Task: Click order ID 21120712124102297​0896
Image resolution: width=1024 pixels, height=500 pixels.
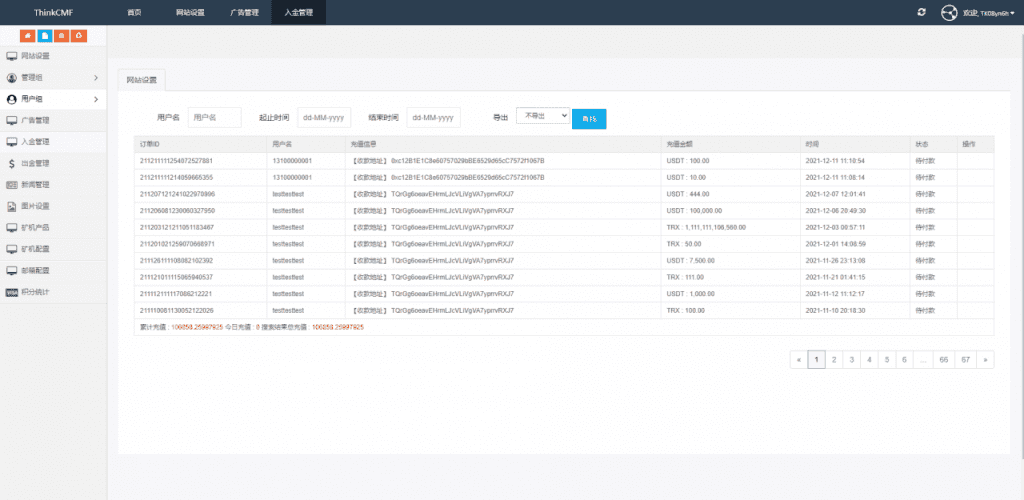Action: pos(178,194)
